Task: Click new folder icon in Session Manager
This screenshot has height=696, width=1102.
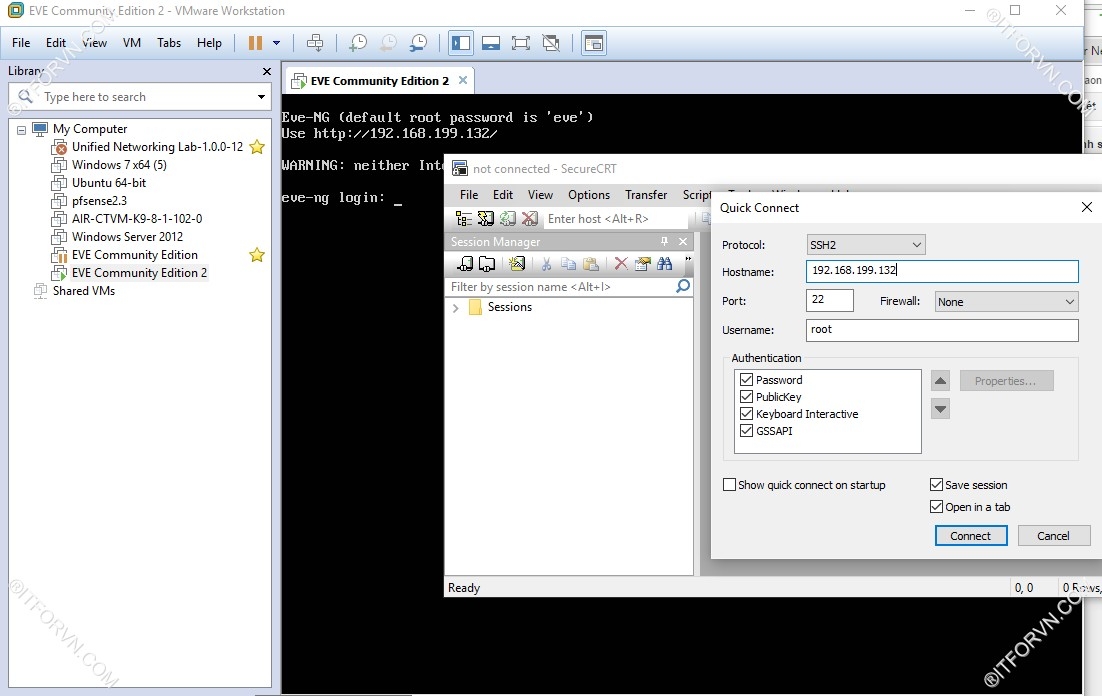Action: 487,264
